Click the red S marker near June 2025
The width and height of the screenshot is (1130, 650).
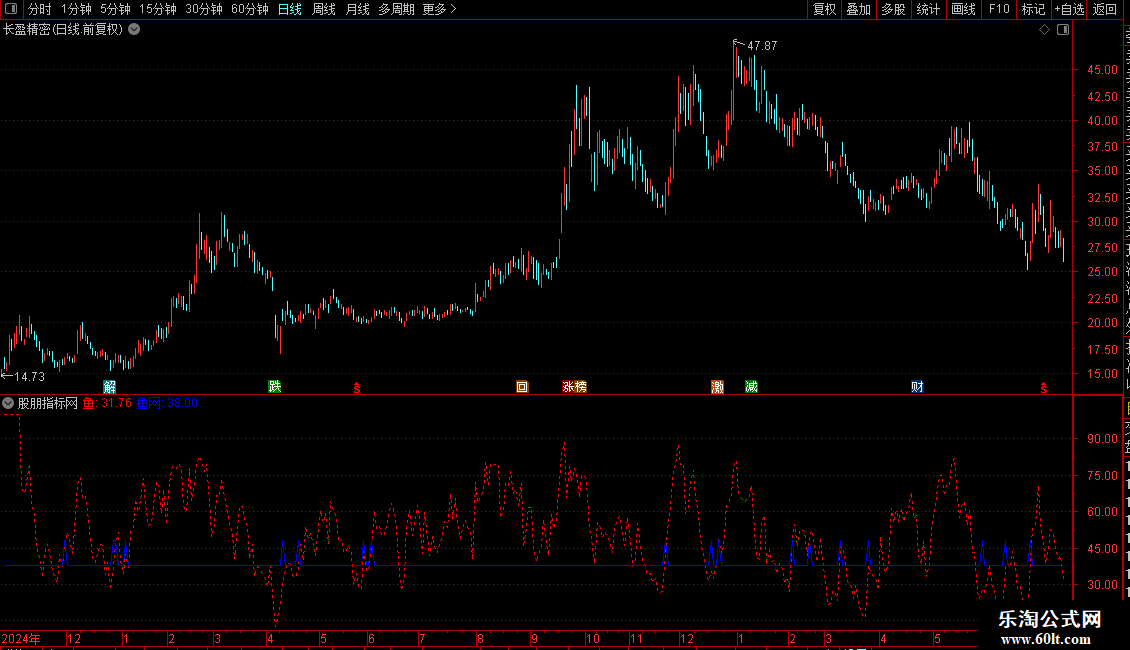[1044, 388]
